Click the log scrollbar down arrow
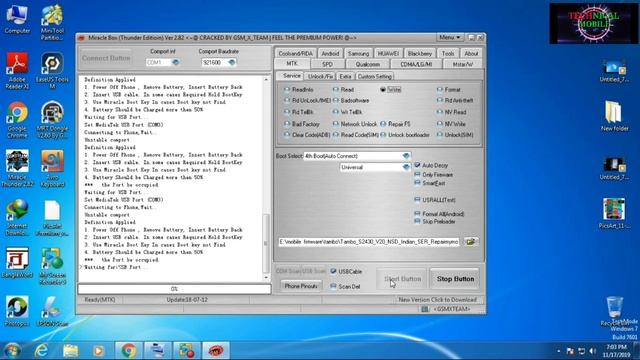Image resolution: width=640 pixels, height=360 pixels. (266, 278)
